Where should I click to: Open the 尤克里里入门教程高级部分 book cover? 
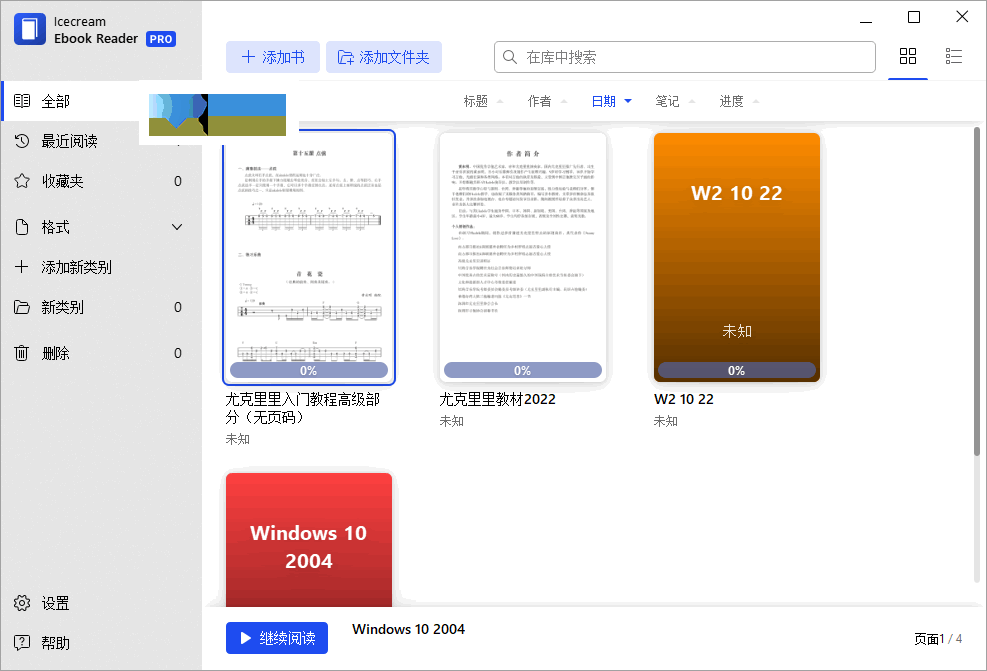(308, 257)
